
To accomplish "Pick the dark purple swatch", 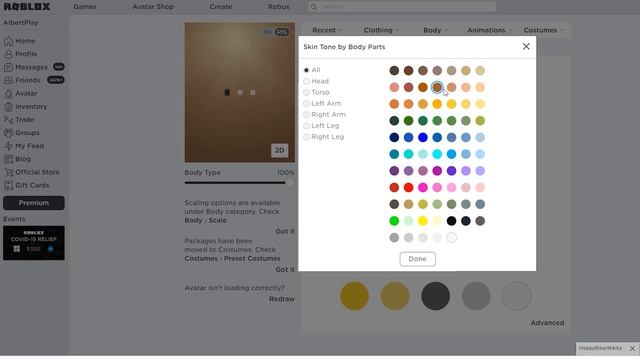I will [x=394, y=171].
